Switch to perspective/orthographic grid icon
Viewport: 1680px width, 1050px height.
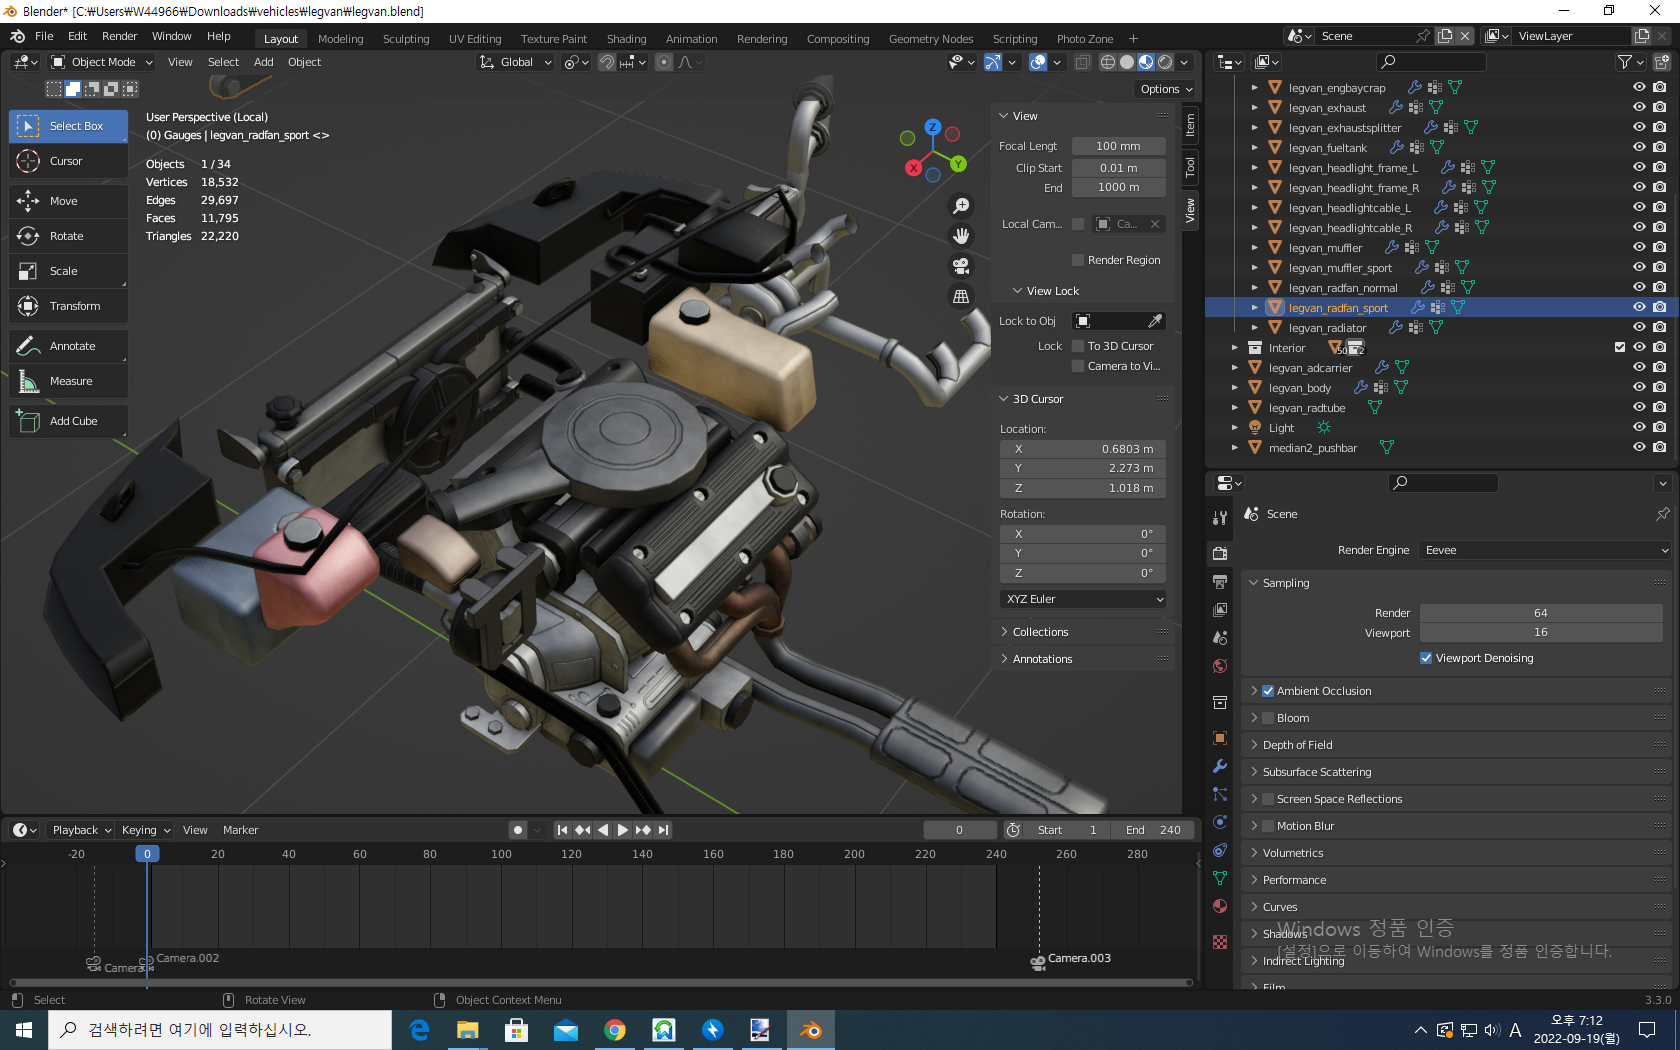point(961,297)
